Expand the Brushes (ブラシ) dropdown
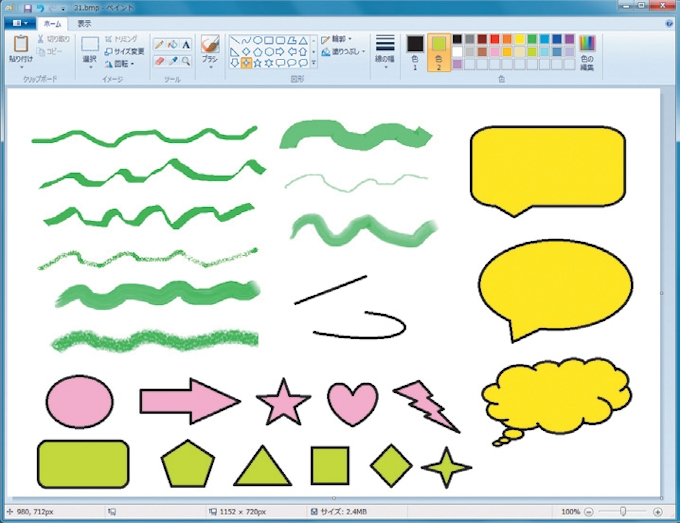680x523 pixels. (x=209, y=67)
